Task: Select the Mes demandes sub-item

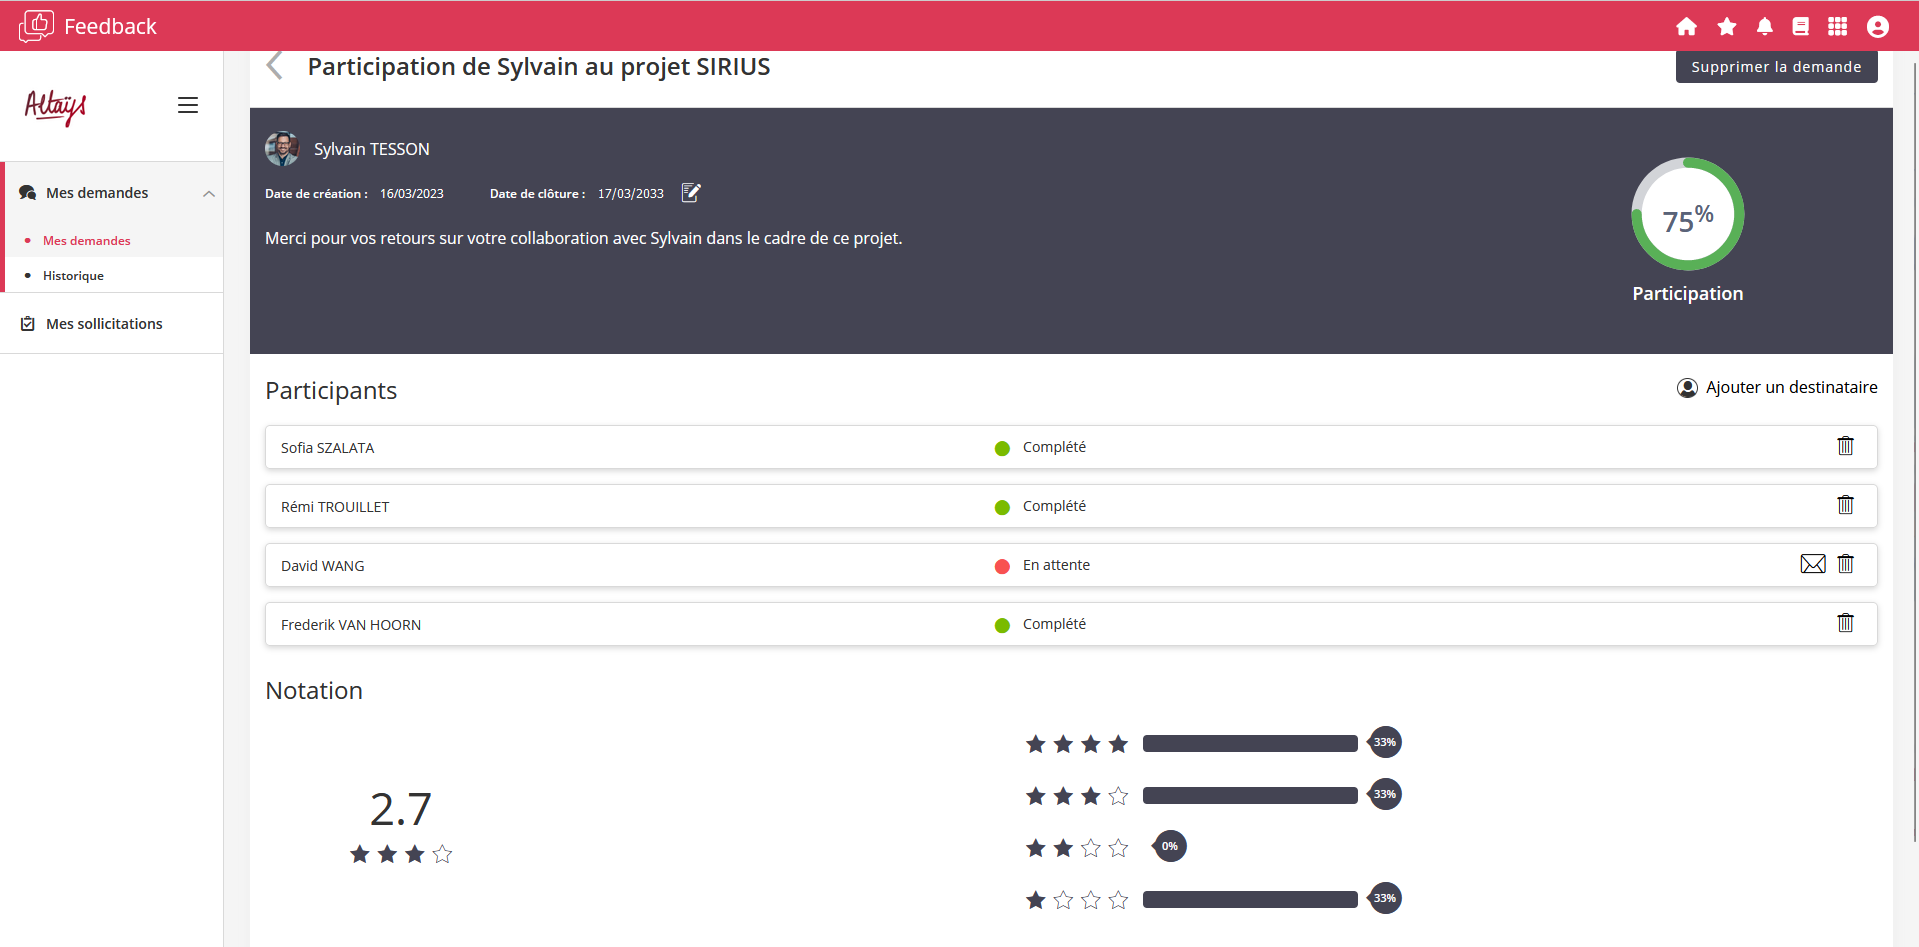Action: [x=87, y=241]
